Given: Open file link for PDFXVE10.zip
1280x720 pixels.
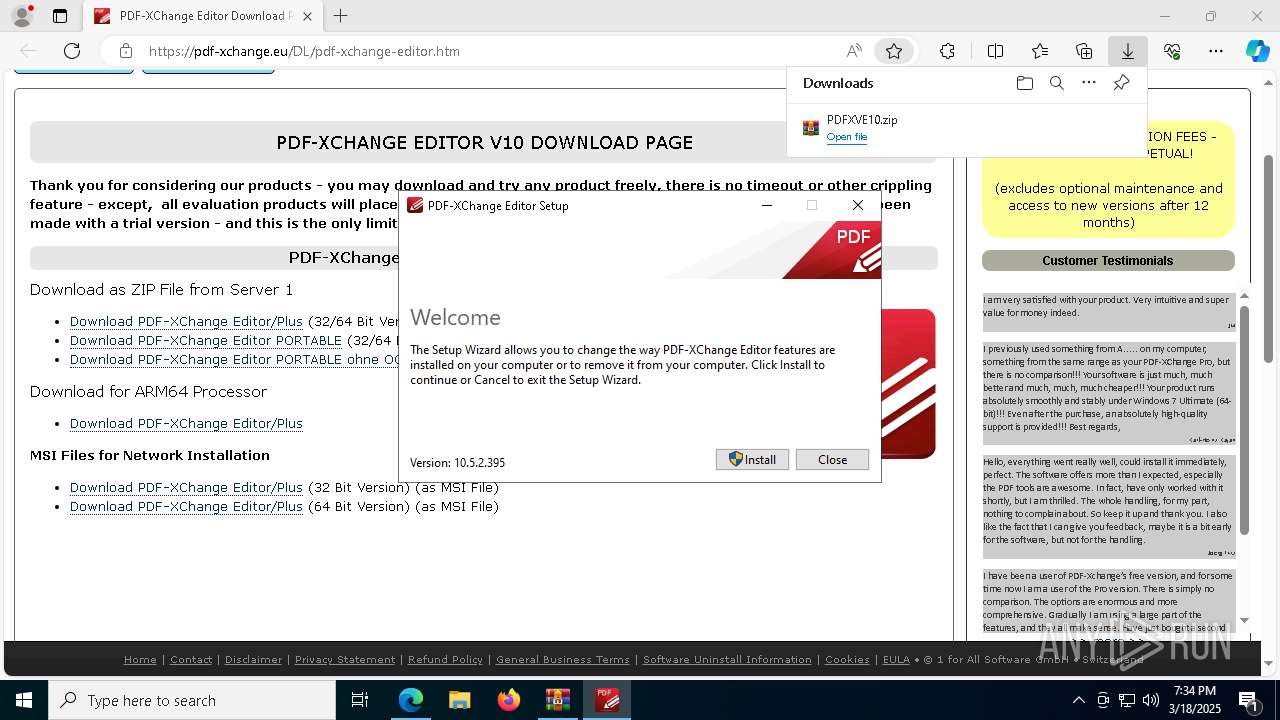Looking at the screenshot, I should click(x=847, y=137).
